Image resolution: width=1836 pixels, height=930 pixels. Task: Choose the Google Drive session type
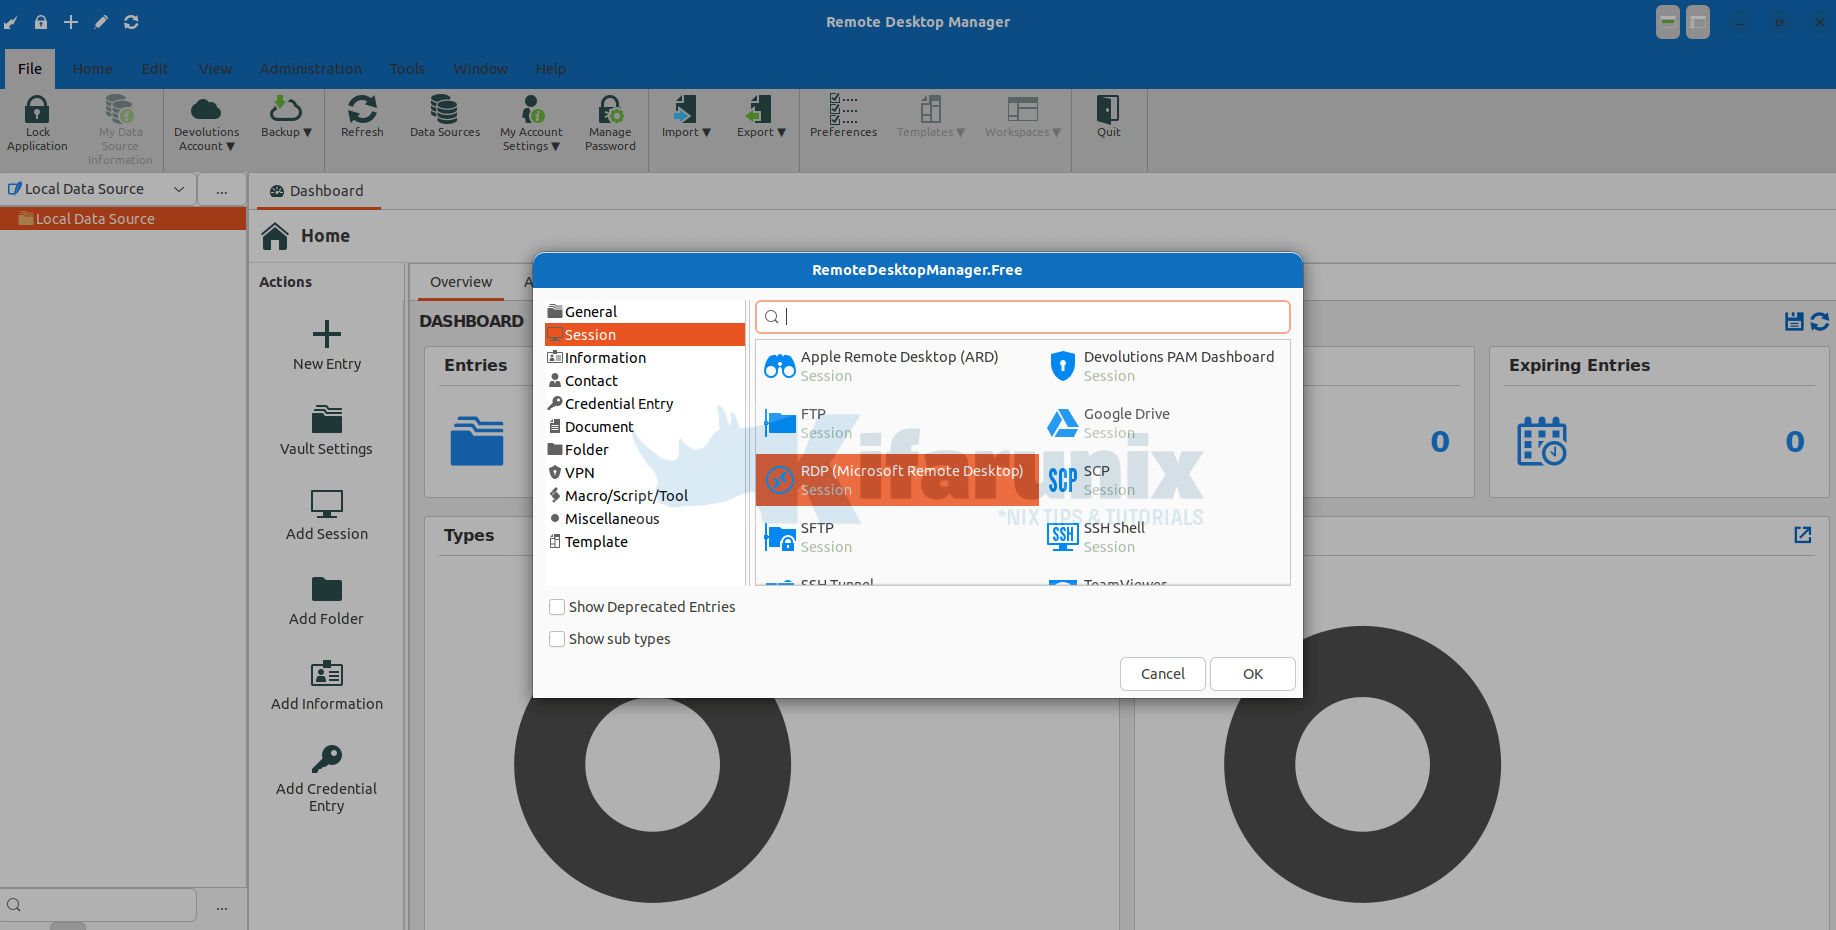(1125, 422)
